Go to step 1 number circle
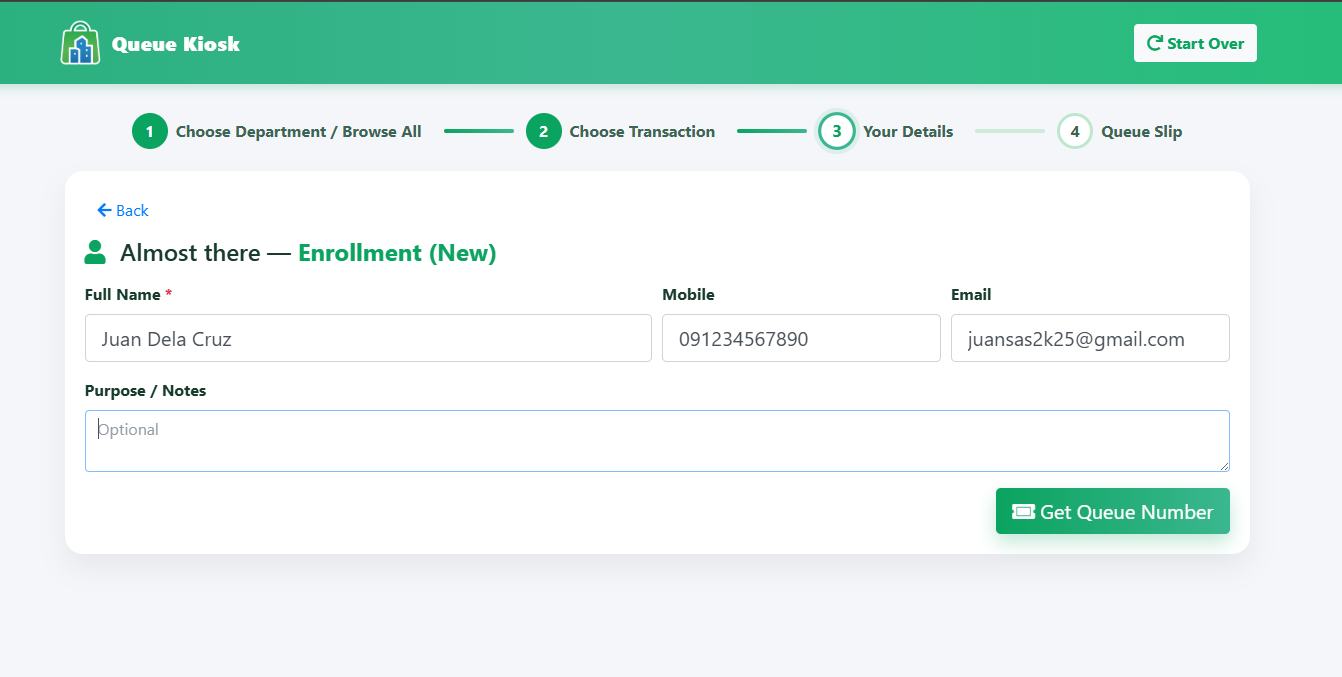 [x=150, y=131]
